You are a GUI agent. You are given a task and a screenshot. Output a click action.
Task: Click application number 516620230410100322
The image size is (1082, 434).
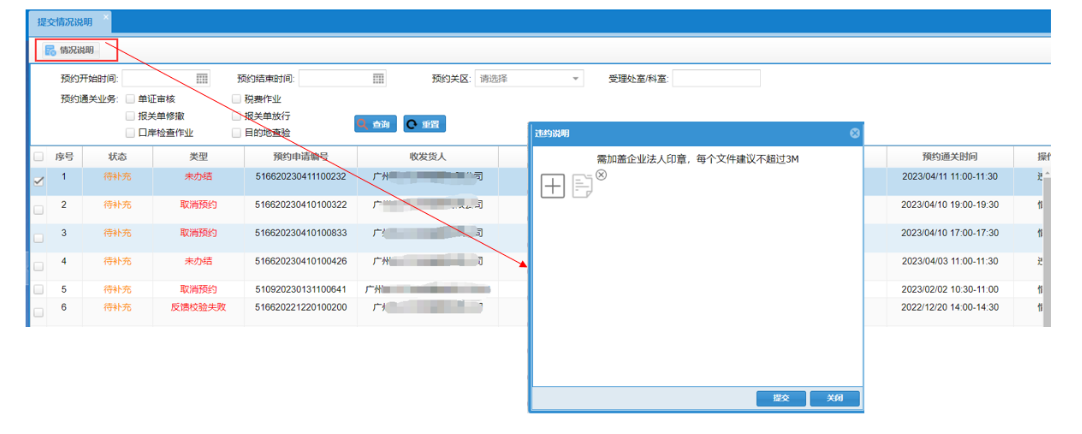[x=300, y=205]
